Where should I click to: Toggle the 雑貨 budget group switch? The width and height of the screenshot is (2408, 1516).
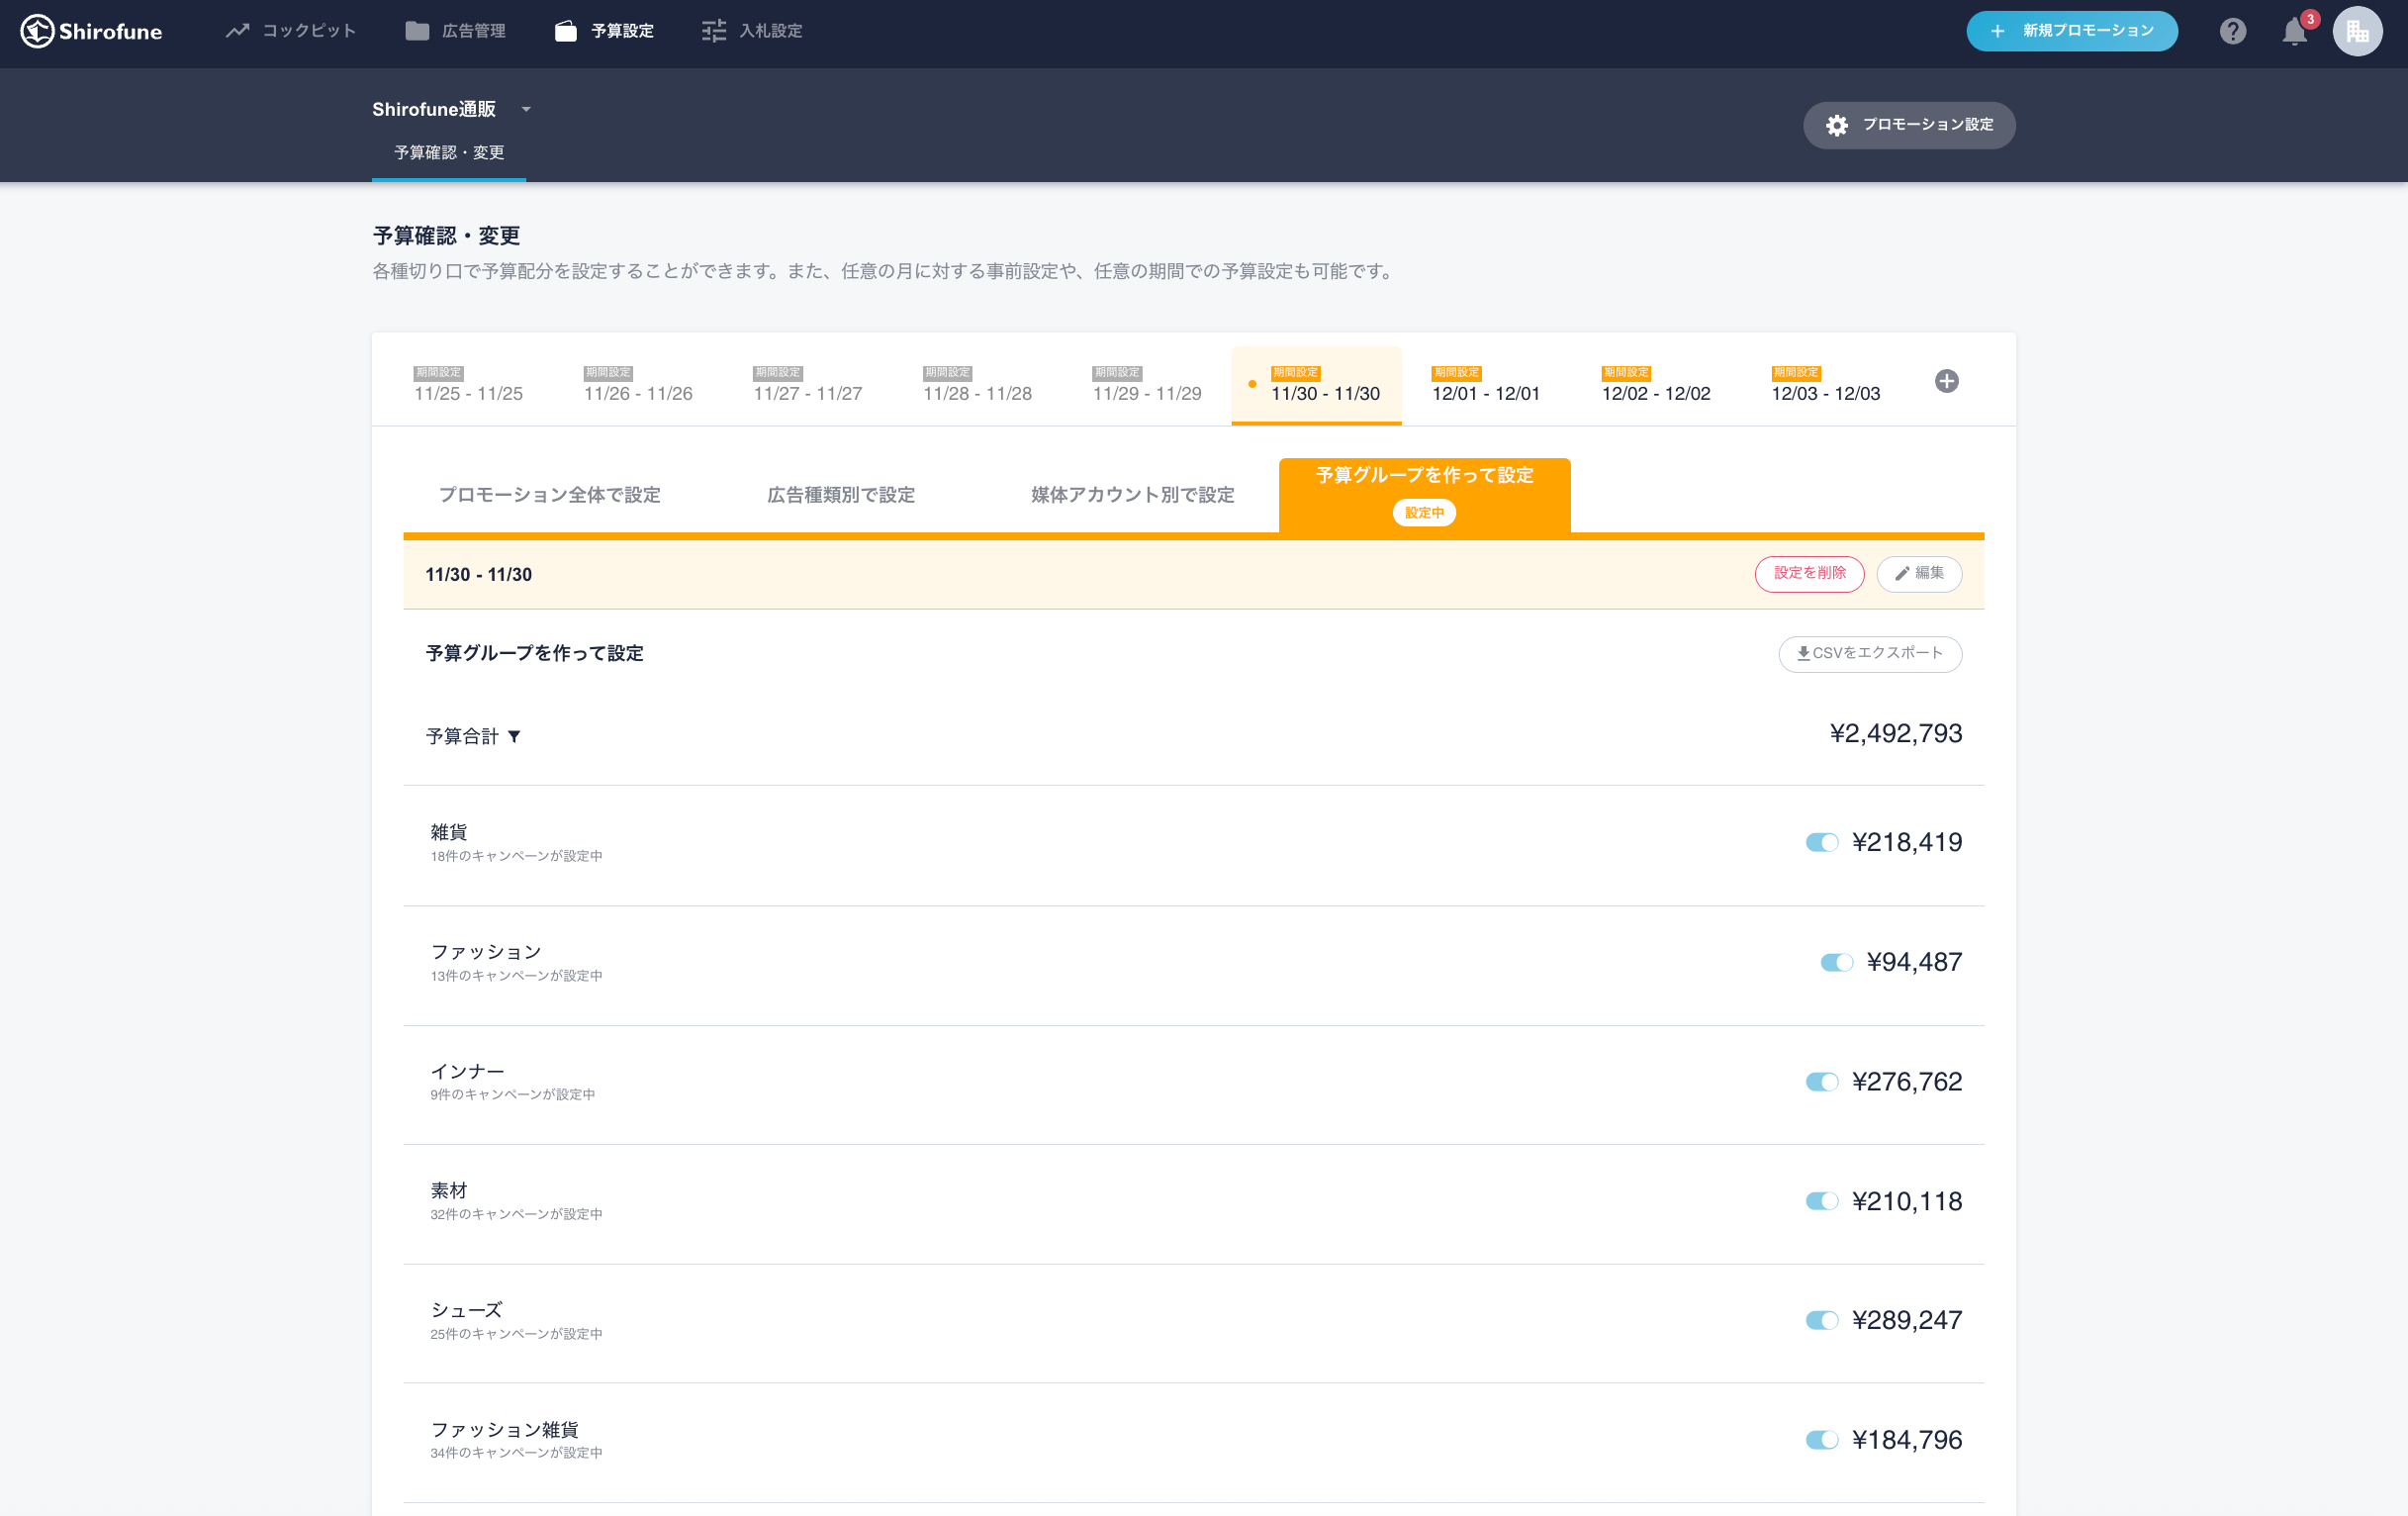(1821, 842)
